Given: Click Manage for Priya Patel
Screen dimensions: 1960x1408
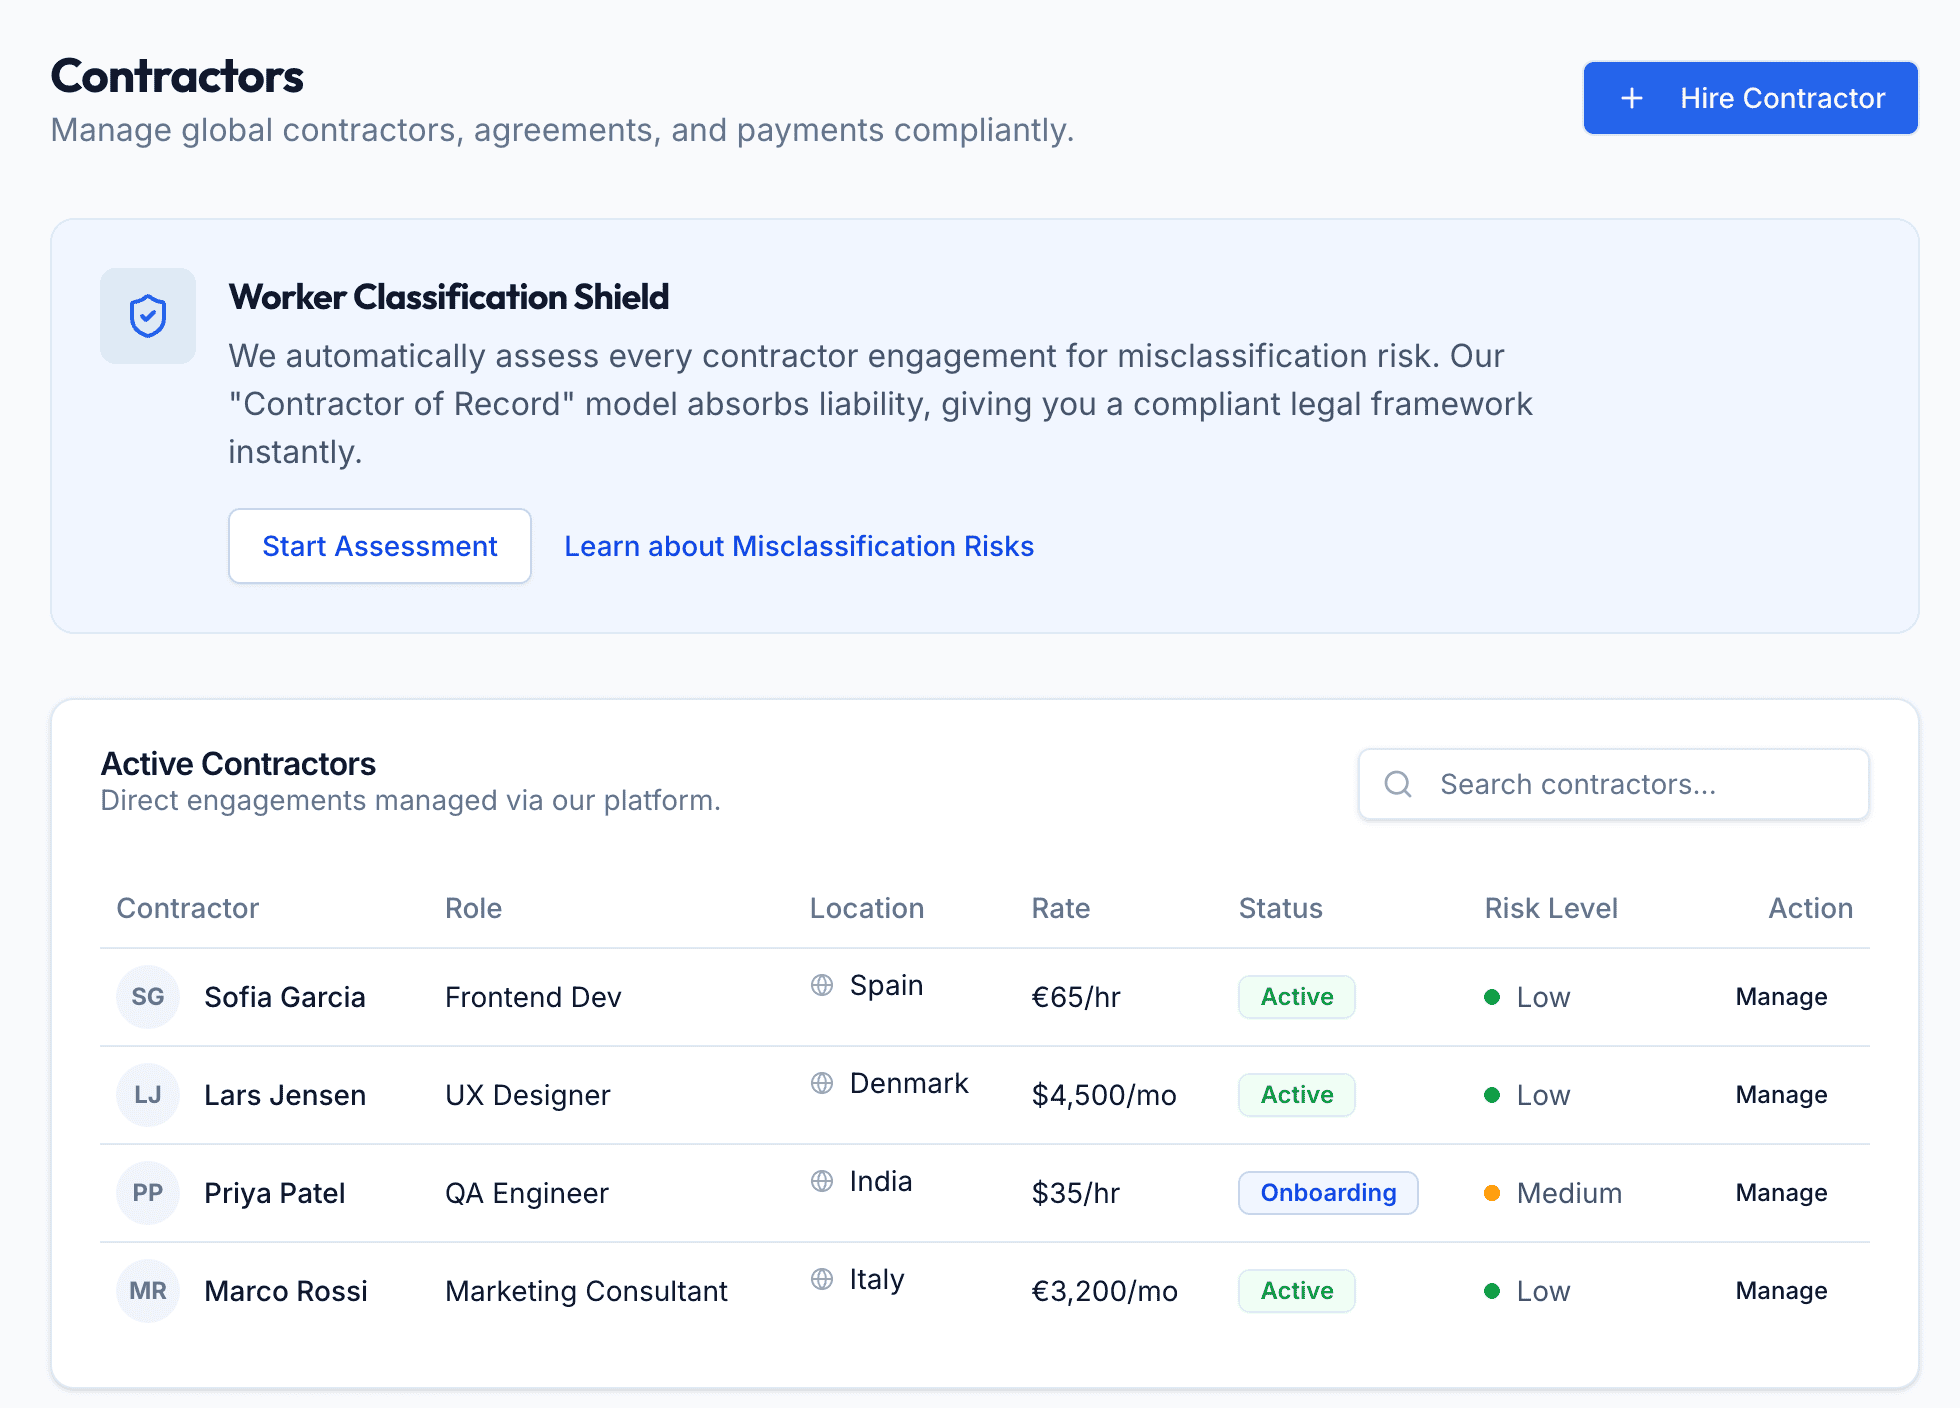Looking at the screenshot, I should (x=1780, y=1192).
